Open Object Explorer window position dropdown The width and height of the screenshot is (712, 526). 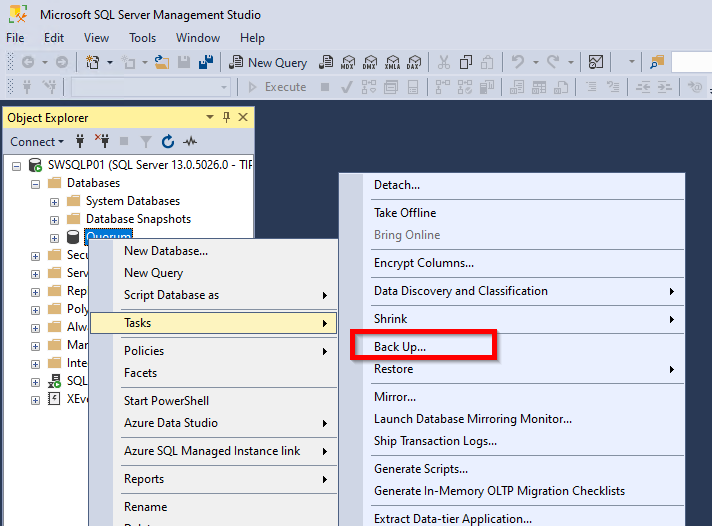tap(210, 117)
